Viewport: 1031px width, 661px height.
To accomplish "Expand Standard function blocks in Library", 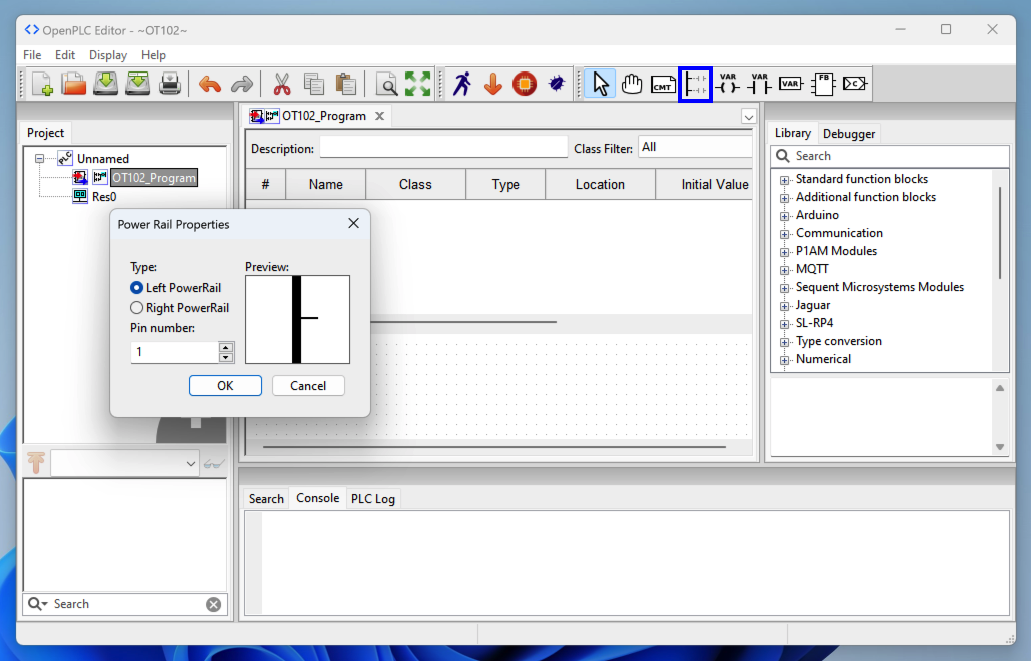I will pyautogui.click(x=785, y=180).
